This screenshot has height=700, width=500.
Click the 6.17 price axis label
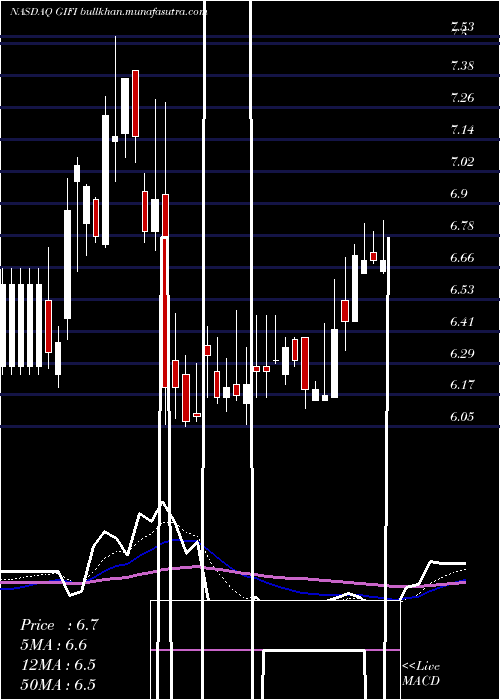pos(462,385)
